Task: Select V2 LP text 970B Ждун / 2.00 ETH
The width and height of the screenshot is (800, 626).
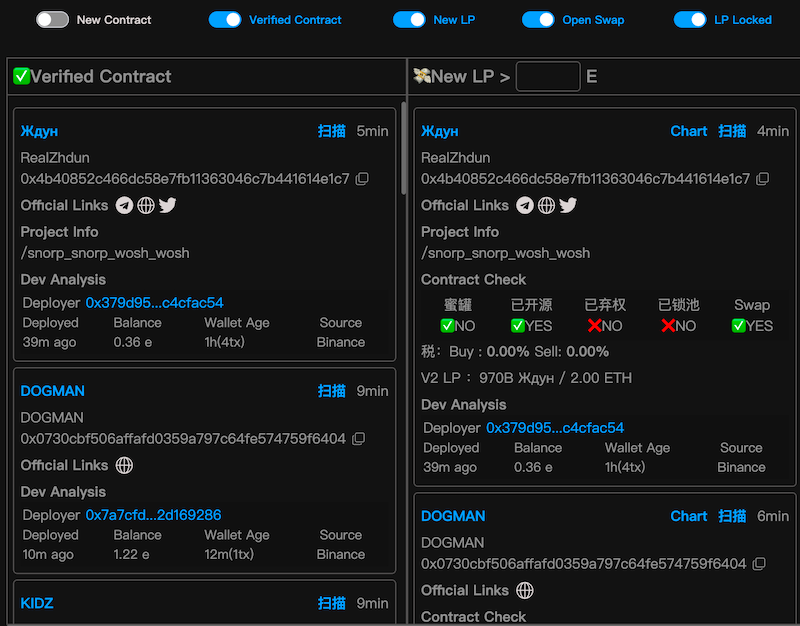Action: click(555, 378)
